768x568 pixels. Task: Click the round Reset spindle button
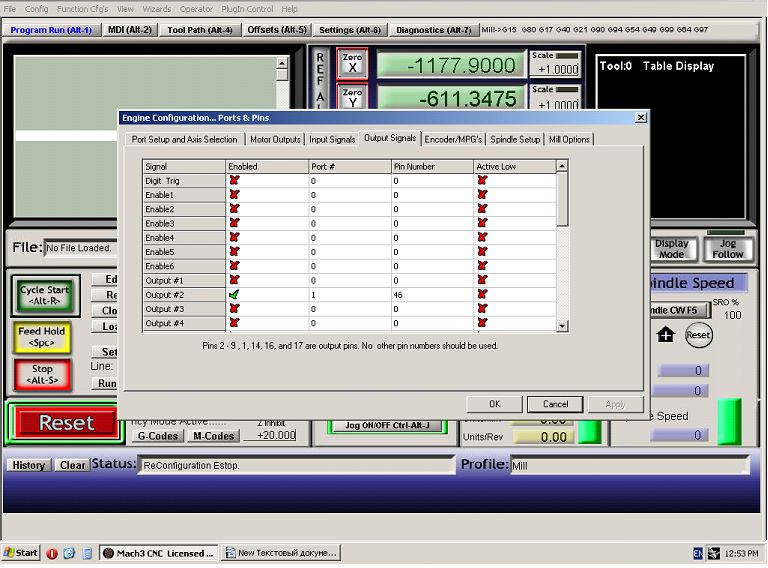[x=698, y=335]
